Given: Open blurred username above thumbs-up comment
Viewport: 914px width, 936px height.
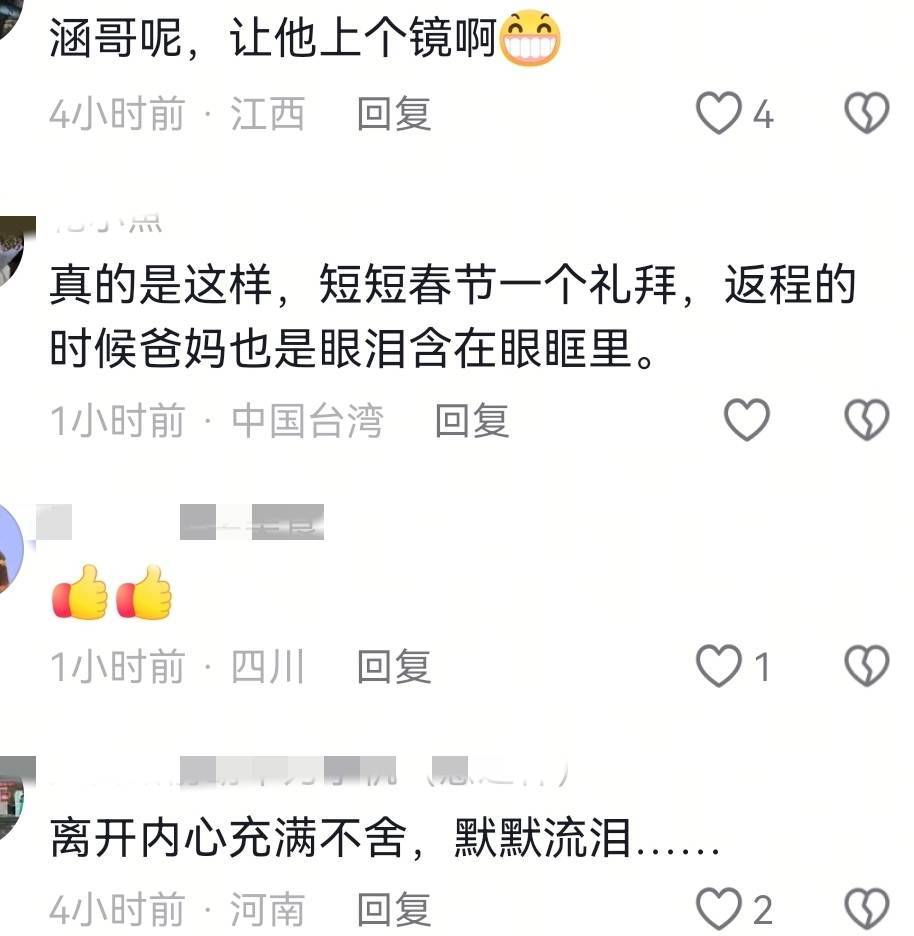Looking at the screenshot, I should (180, 522).
